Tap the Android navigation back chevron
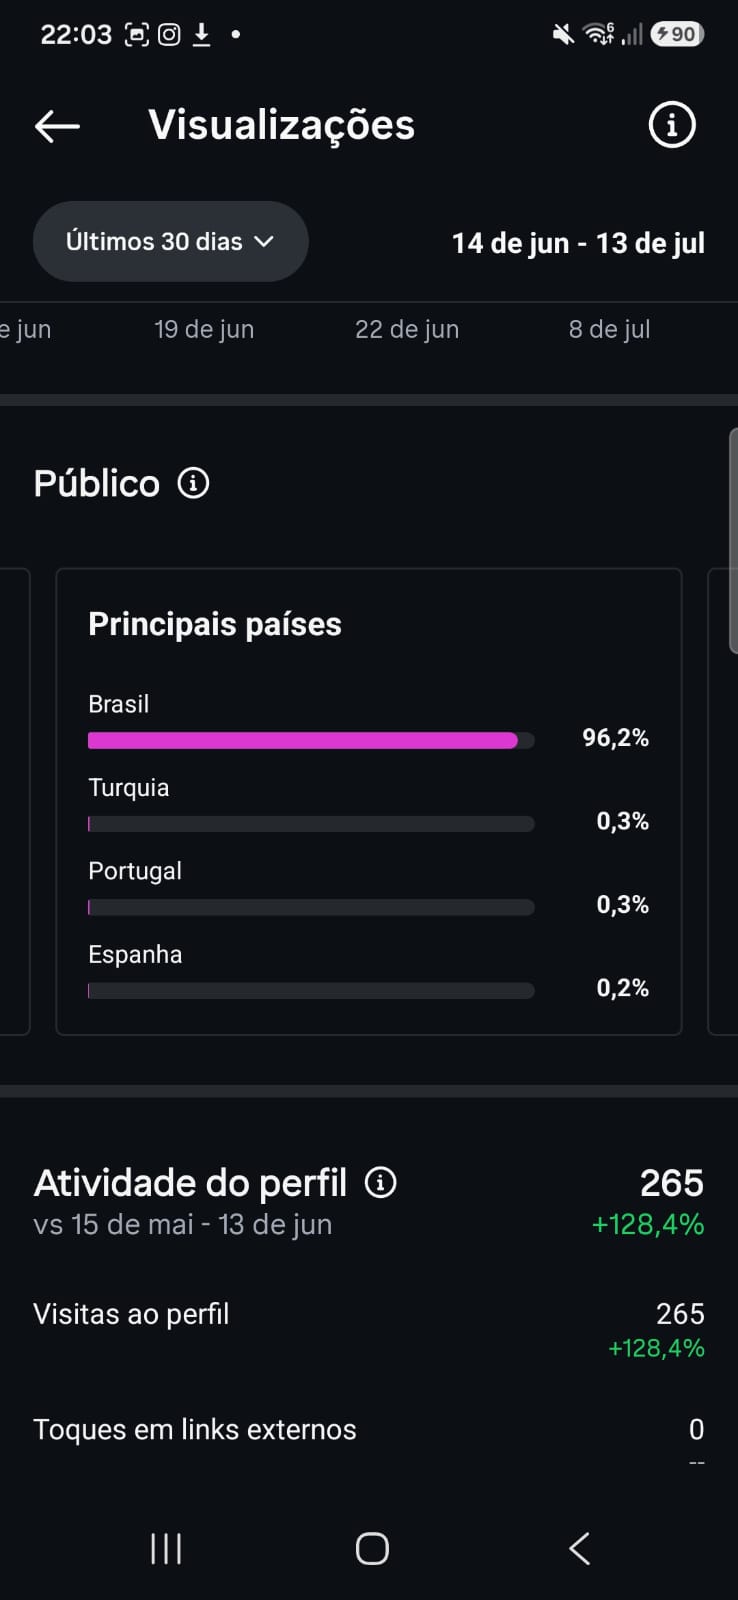The width and height of the screenshot is (738, 1600). point(579,1548)
